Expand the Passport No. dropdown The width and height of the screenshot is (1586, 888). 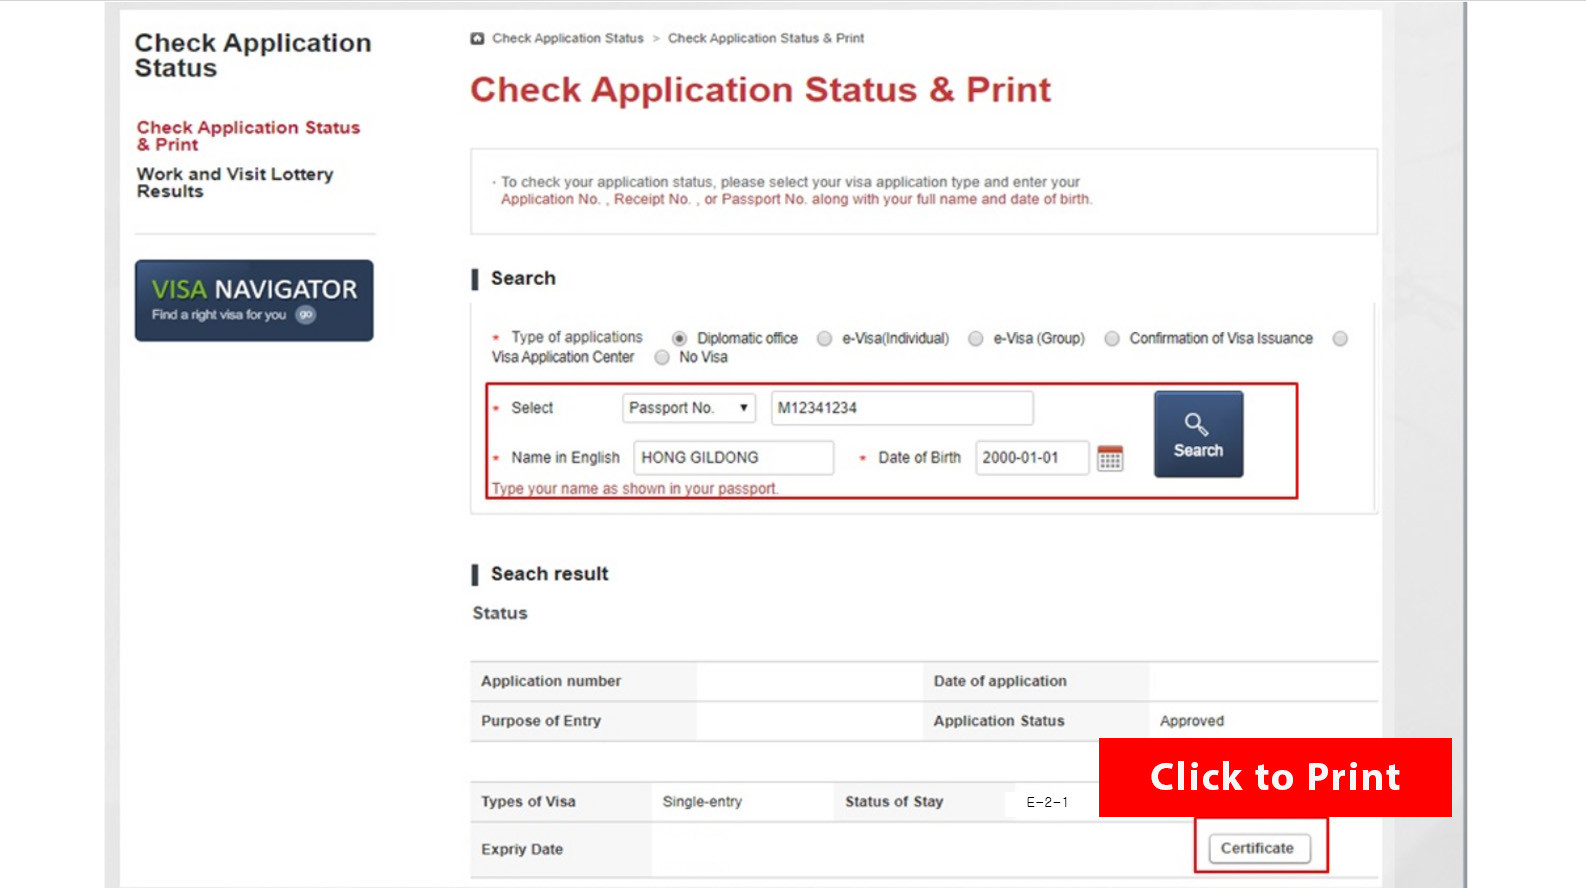688,408
